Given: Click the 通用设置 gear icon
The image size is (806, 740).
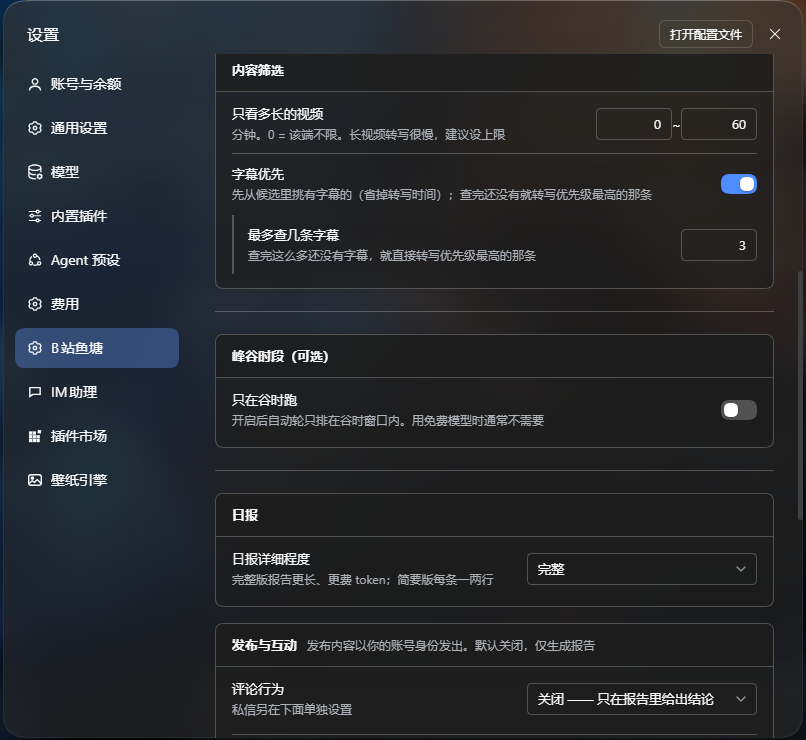Looking at the screenshot, I should pyautogui.click(x=34, y=128).
